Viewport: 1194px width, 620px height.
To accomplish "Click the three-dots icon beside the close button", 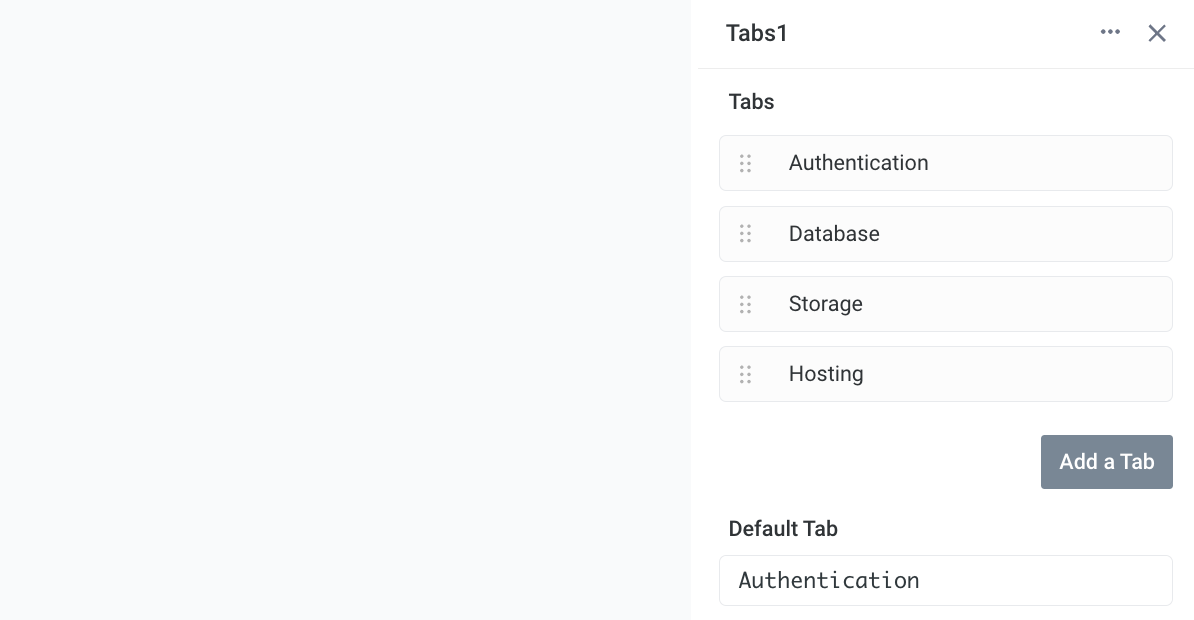I will 1110,32.
